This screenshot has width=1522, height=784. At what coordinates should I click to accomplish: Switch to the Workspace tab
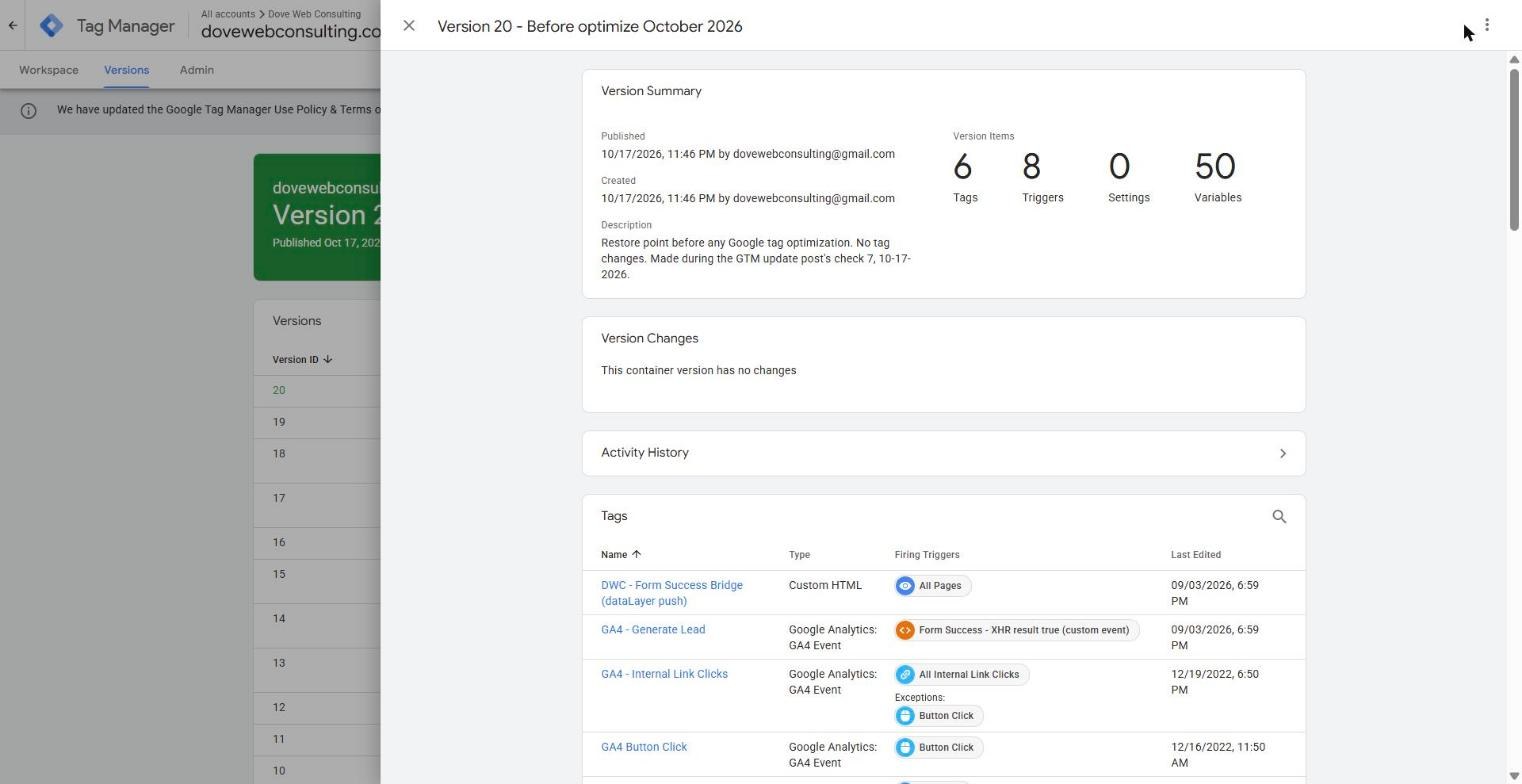[x=49, y=70]
